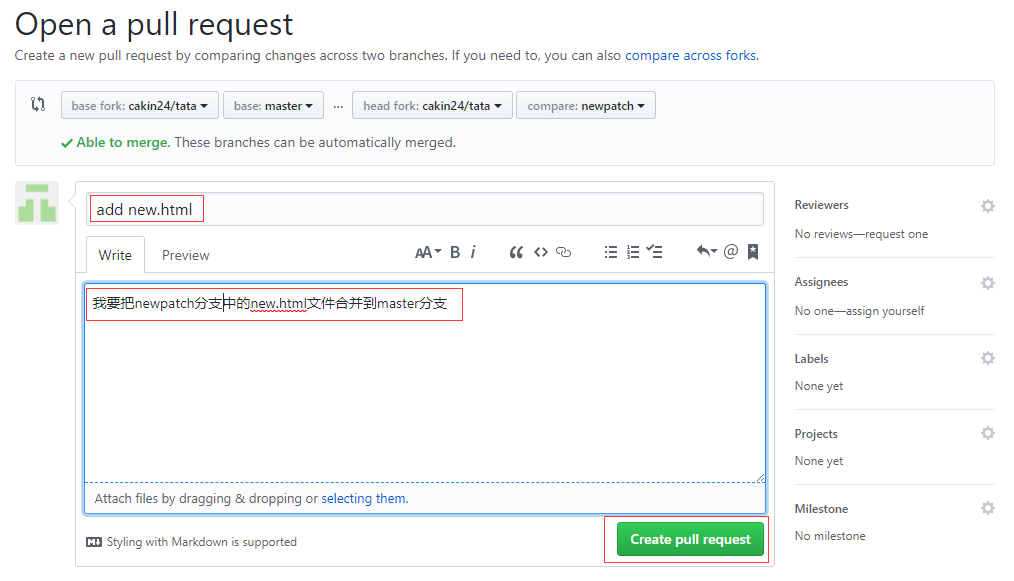Switch to the Write tab
1014x581 pixels.
point(115,255)
